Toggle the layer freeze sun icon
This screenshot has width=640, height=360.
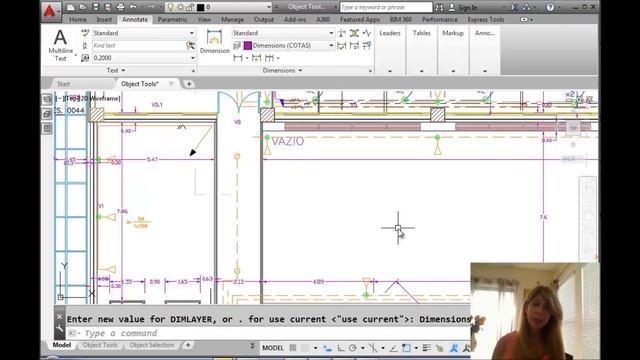pos(180,7)
